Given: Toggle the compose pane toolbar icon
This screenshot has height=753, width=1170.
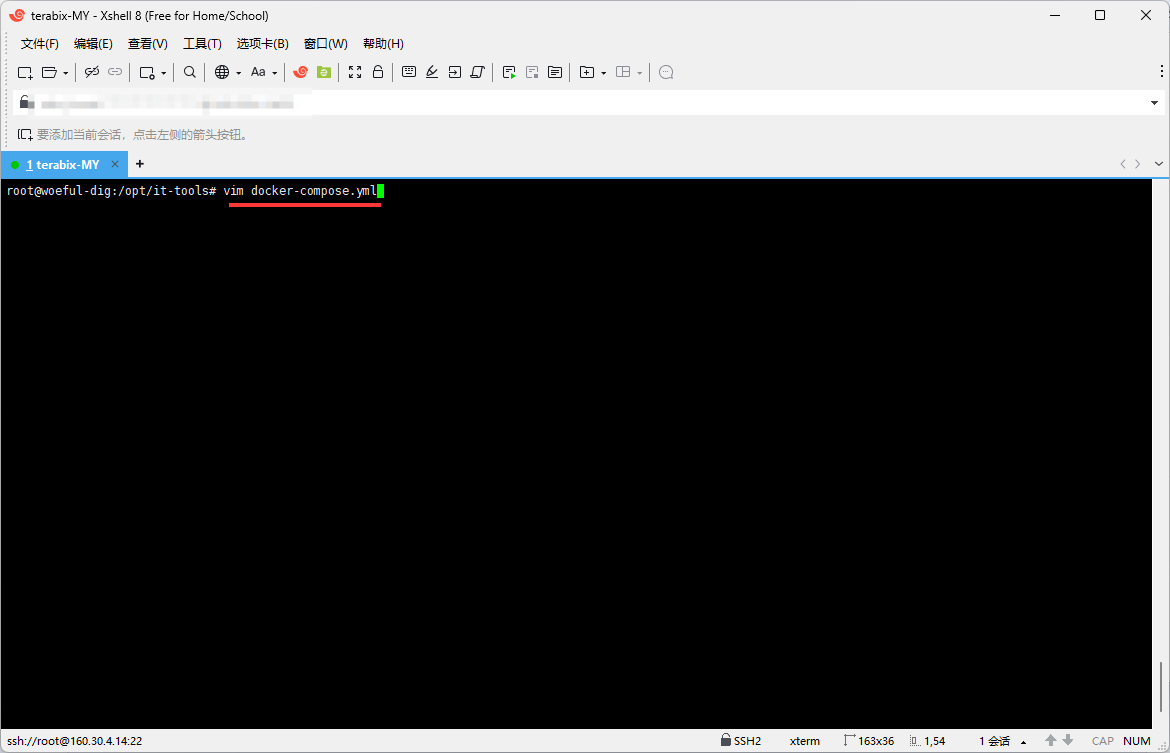Looking at the screenshot, I should pos(555,72).
